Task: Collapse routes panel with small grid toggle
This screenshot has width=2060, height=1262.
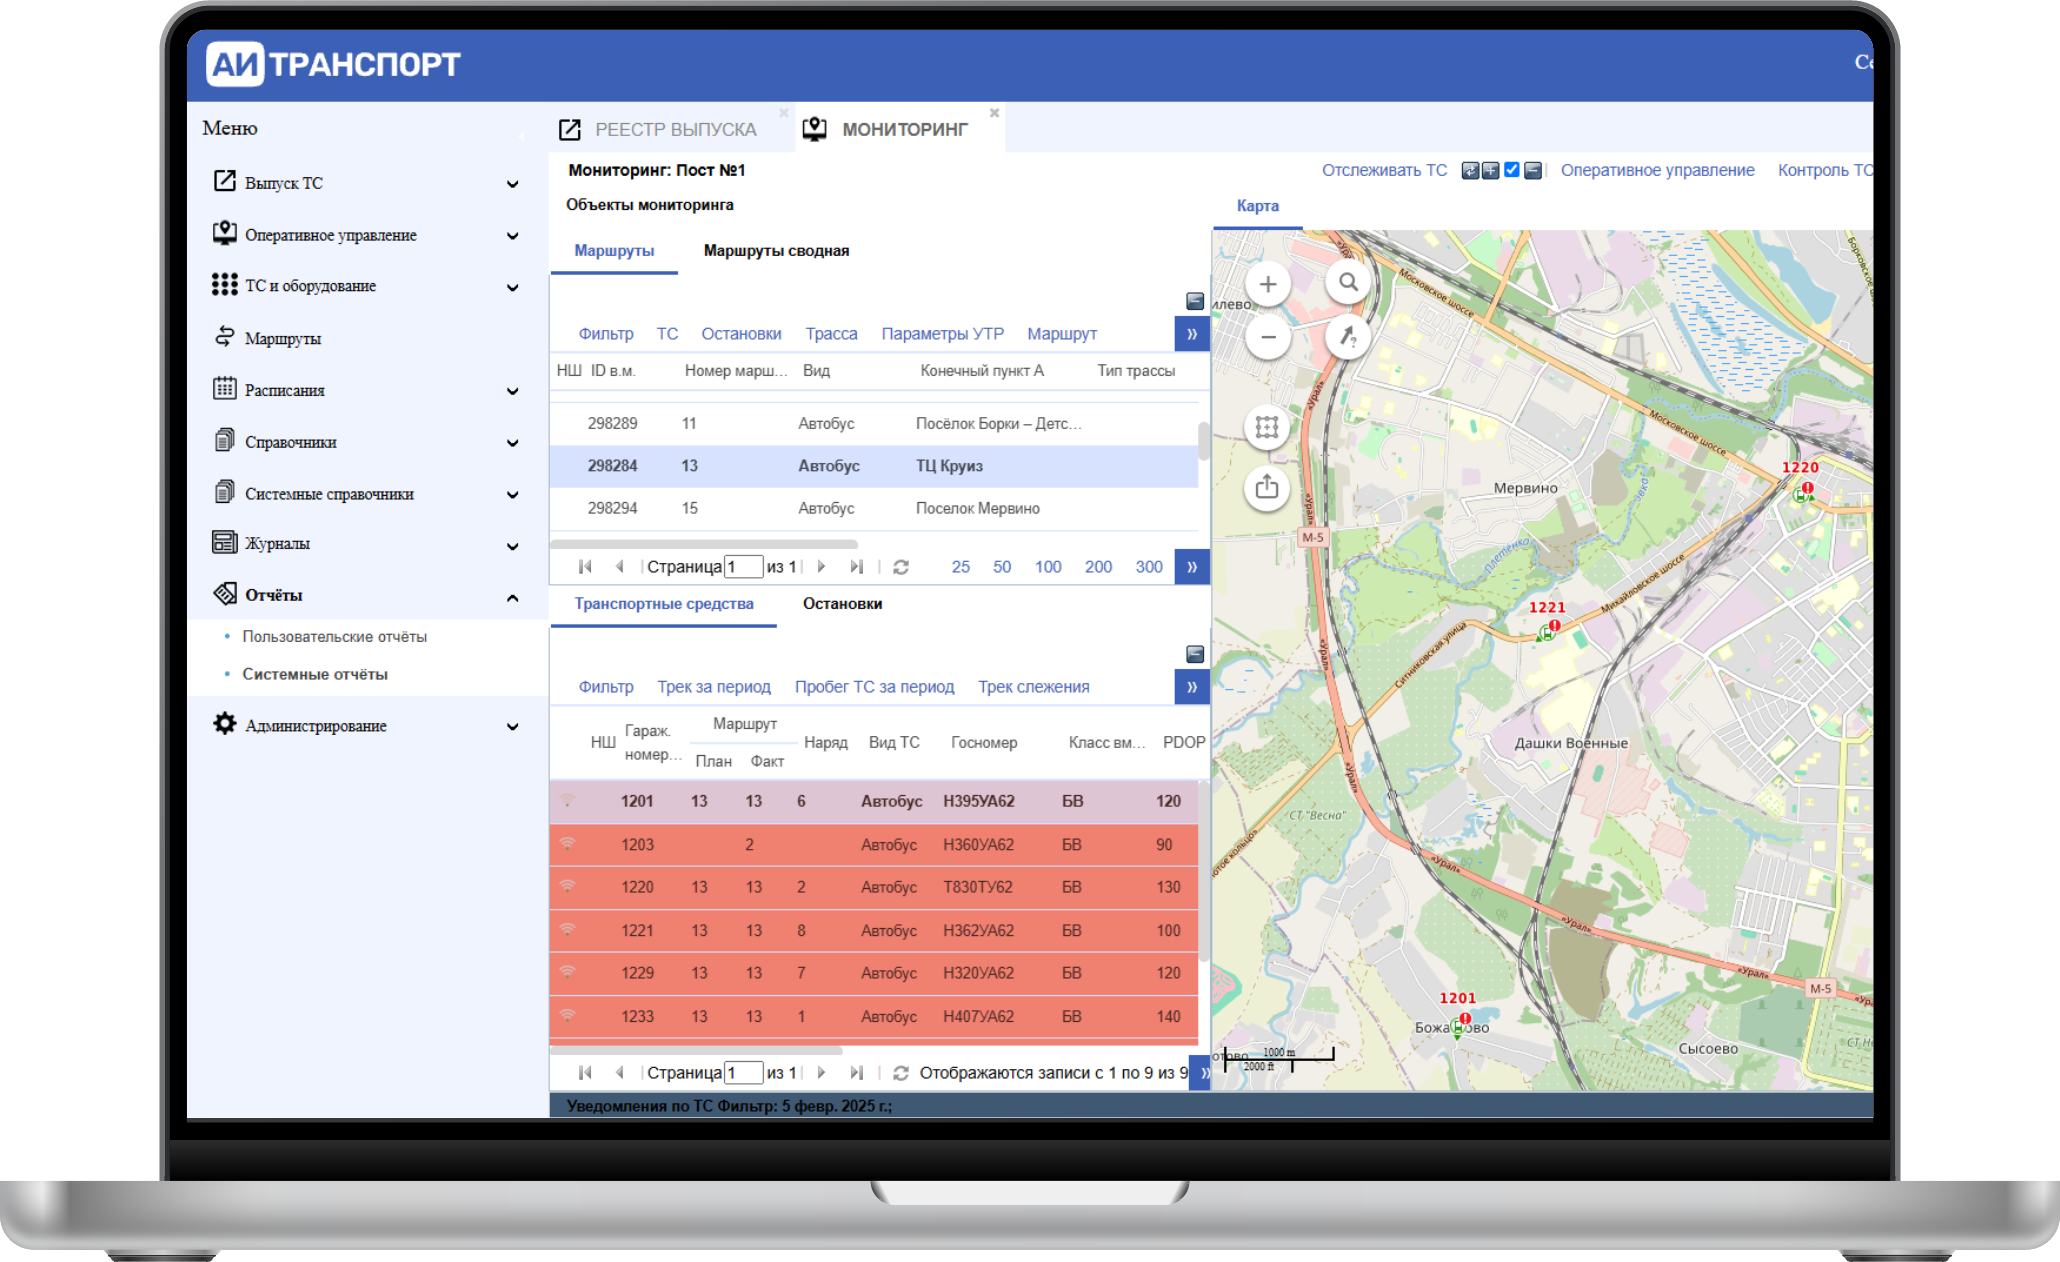Action: (x=1194, y=301)
